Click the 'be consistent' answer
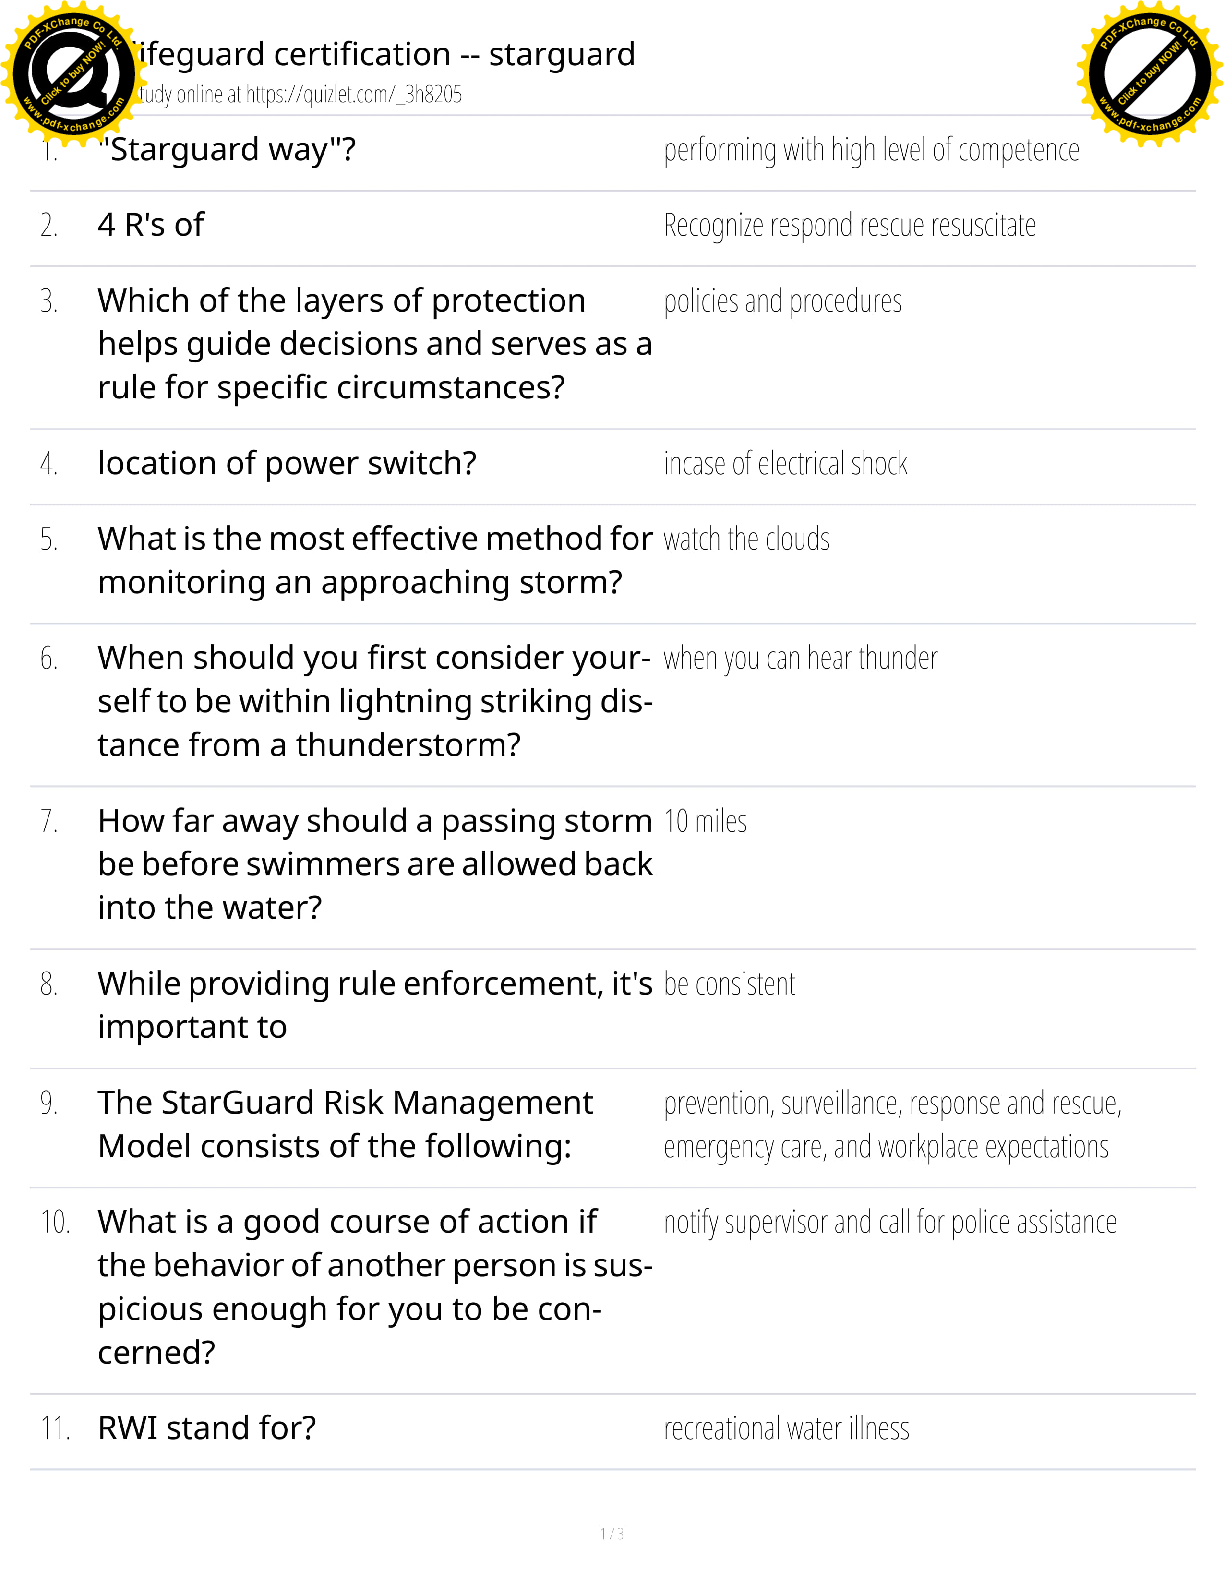 729,984
